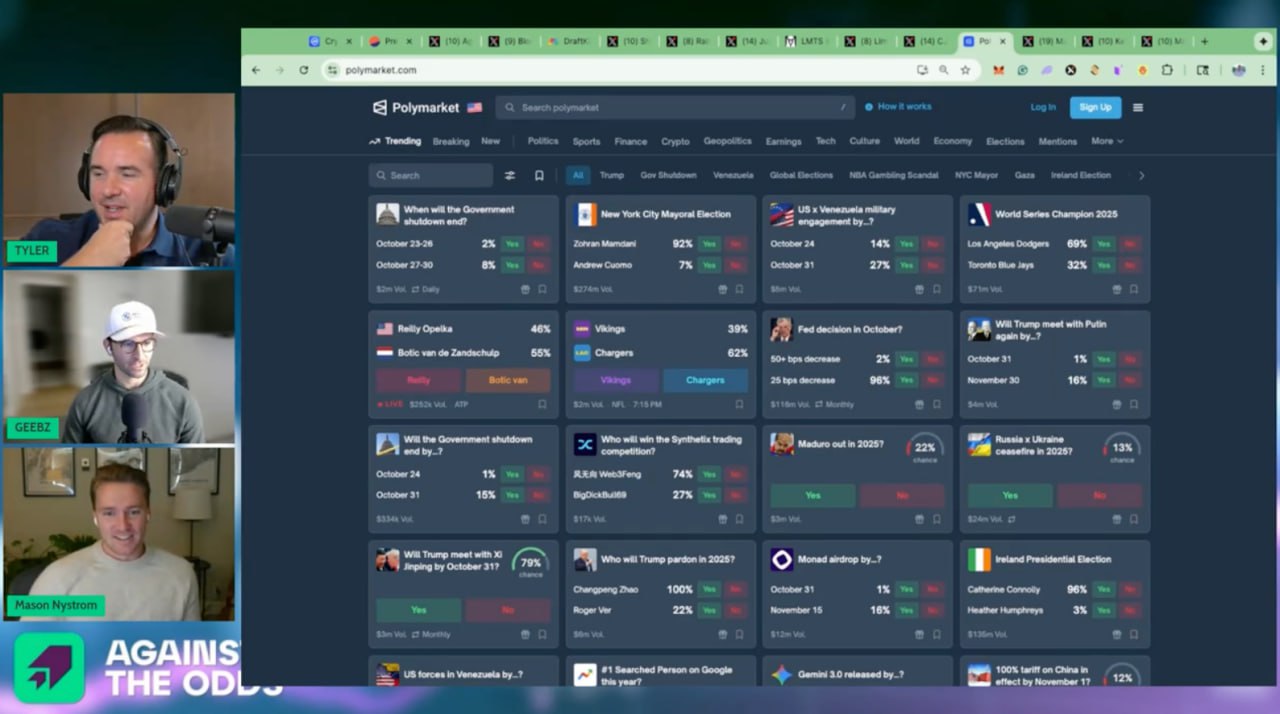Click the gift icon on World Series card
1280x714 pixels.
pyautogui.click(x=1117, y=289)
